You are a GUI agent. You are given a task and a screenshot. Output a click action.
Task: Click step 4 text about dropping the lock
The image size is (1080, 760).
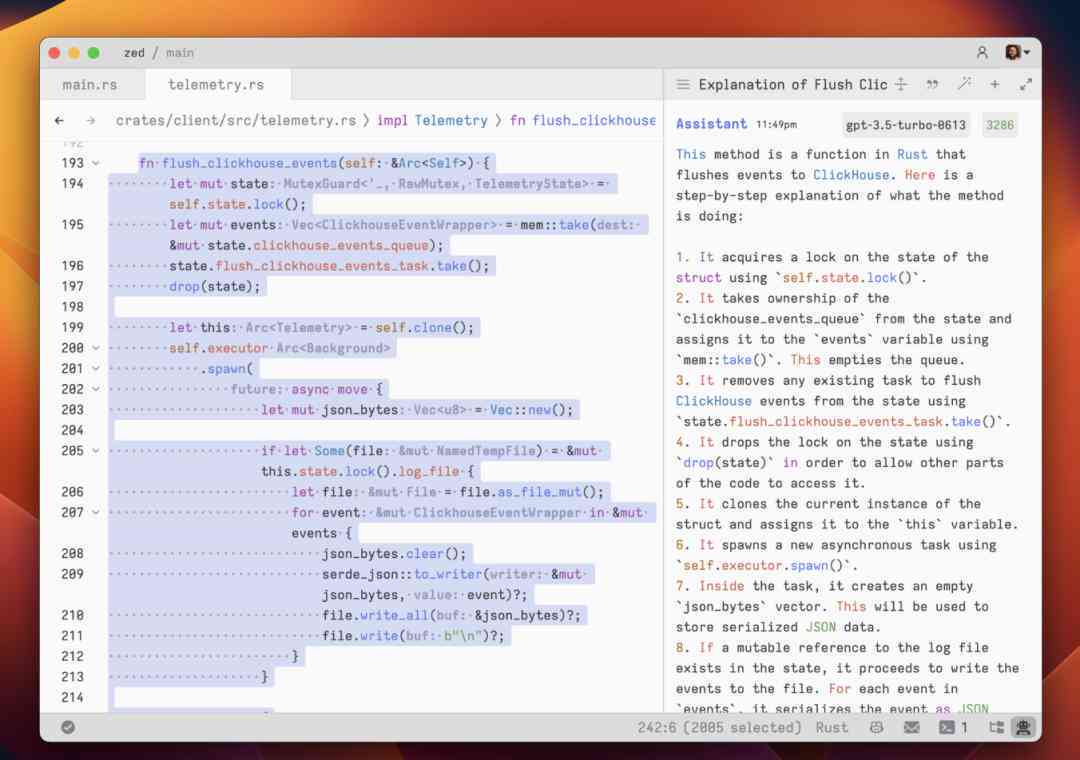point(840,462)
